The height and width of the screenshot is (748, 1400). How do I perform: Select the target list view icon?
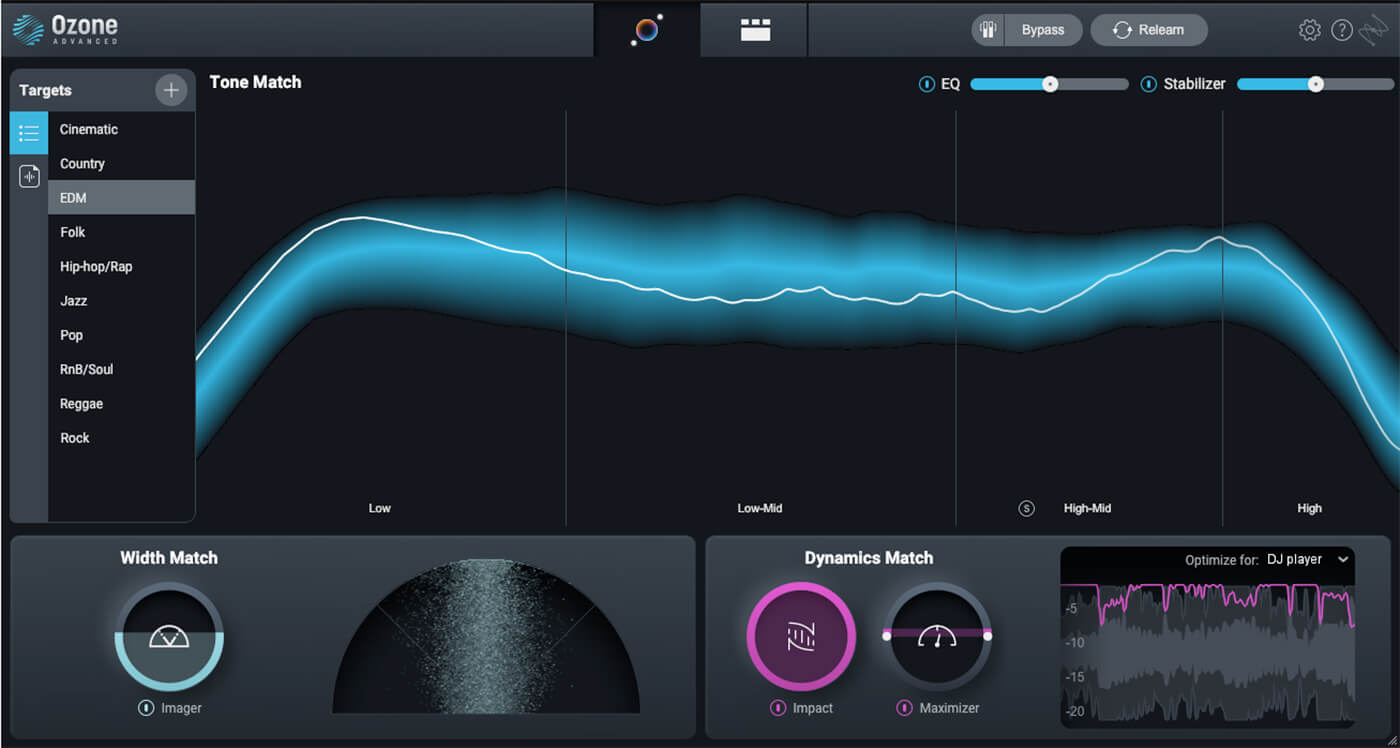[x=28, y=132]
